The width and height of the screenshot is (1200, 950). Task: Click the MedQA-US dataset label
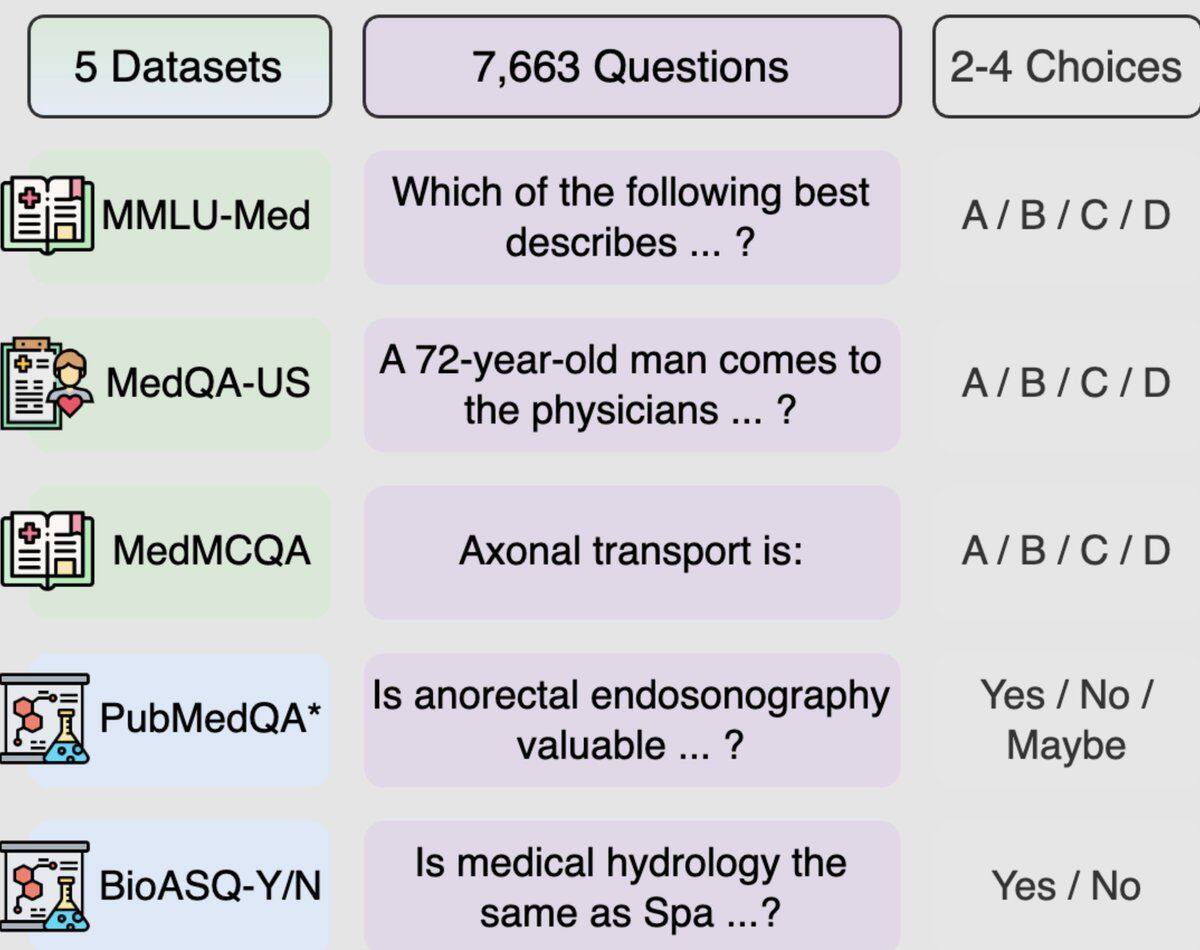pos(208,383)
